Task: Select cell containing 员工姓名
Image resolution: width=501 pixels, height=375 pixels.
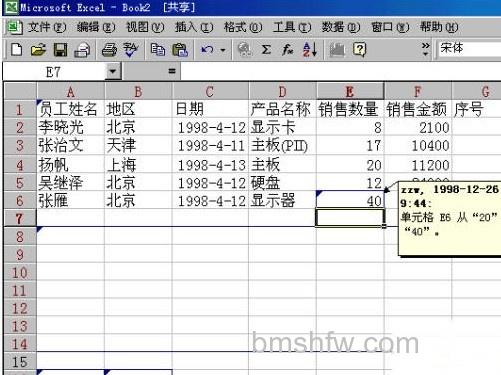Action: click(x=70, y=109)
